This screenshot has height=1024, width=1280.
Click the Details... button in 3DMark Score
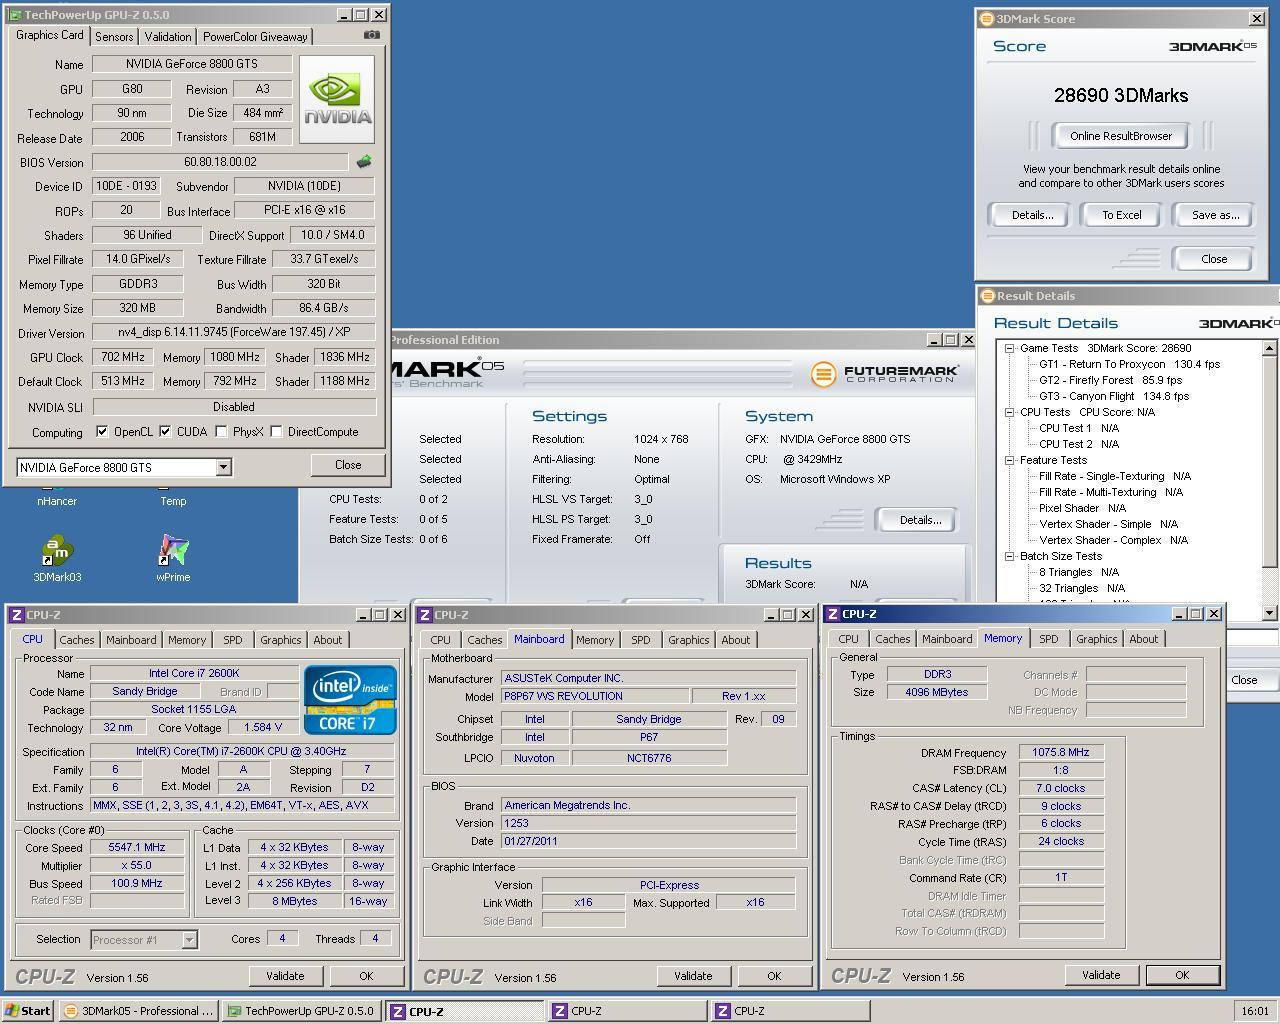[x=1032, y=215]
